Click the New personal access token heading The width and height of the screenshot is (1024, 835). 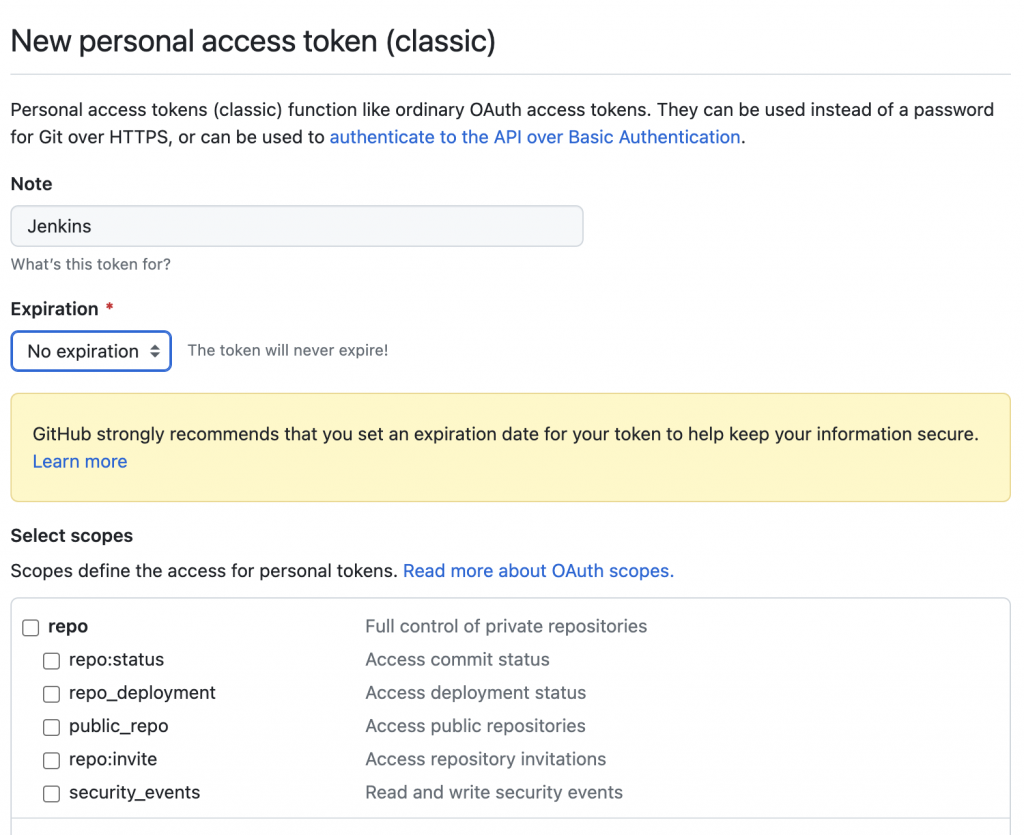[x=253, y=41]
